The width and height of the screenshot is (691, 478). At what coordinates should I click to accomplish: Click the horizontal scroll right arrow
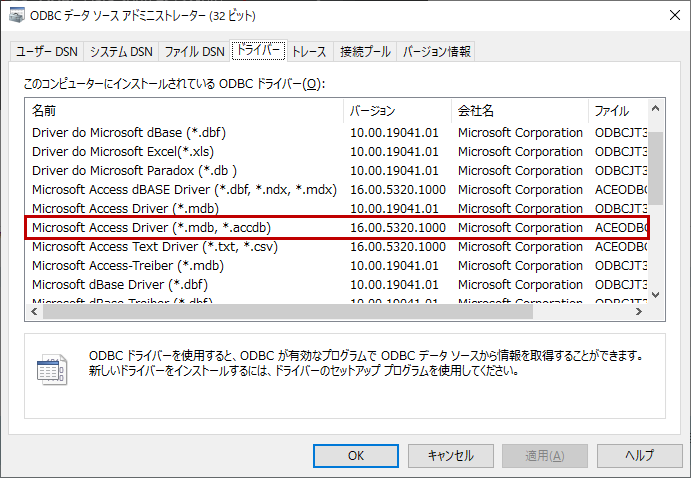tap(639, 311)
